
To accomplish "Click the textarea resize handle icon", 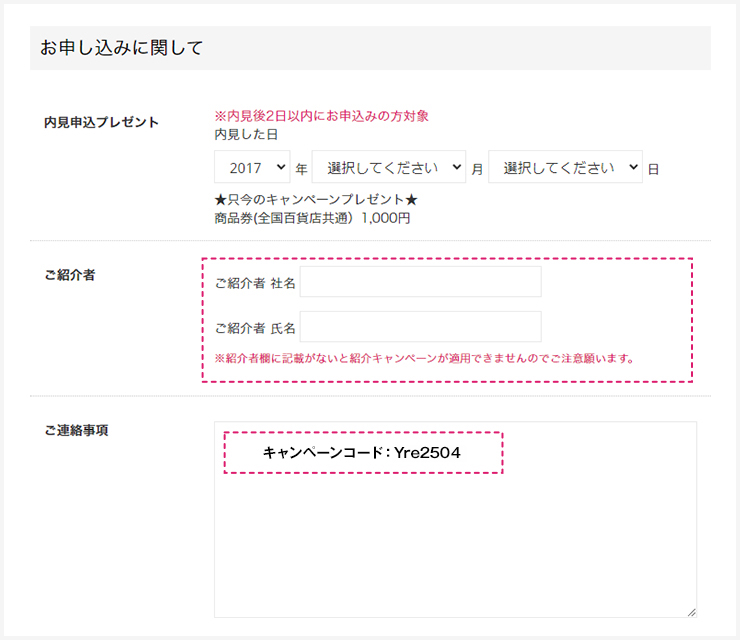I will pyautogui.click(x=691, y=612).
